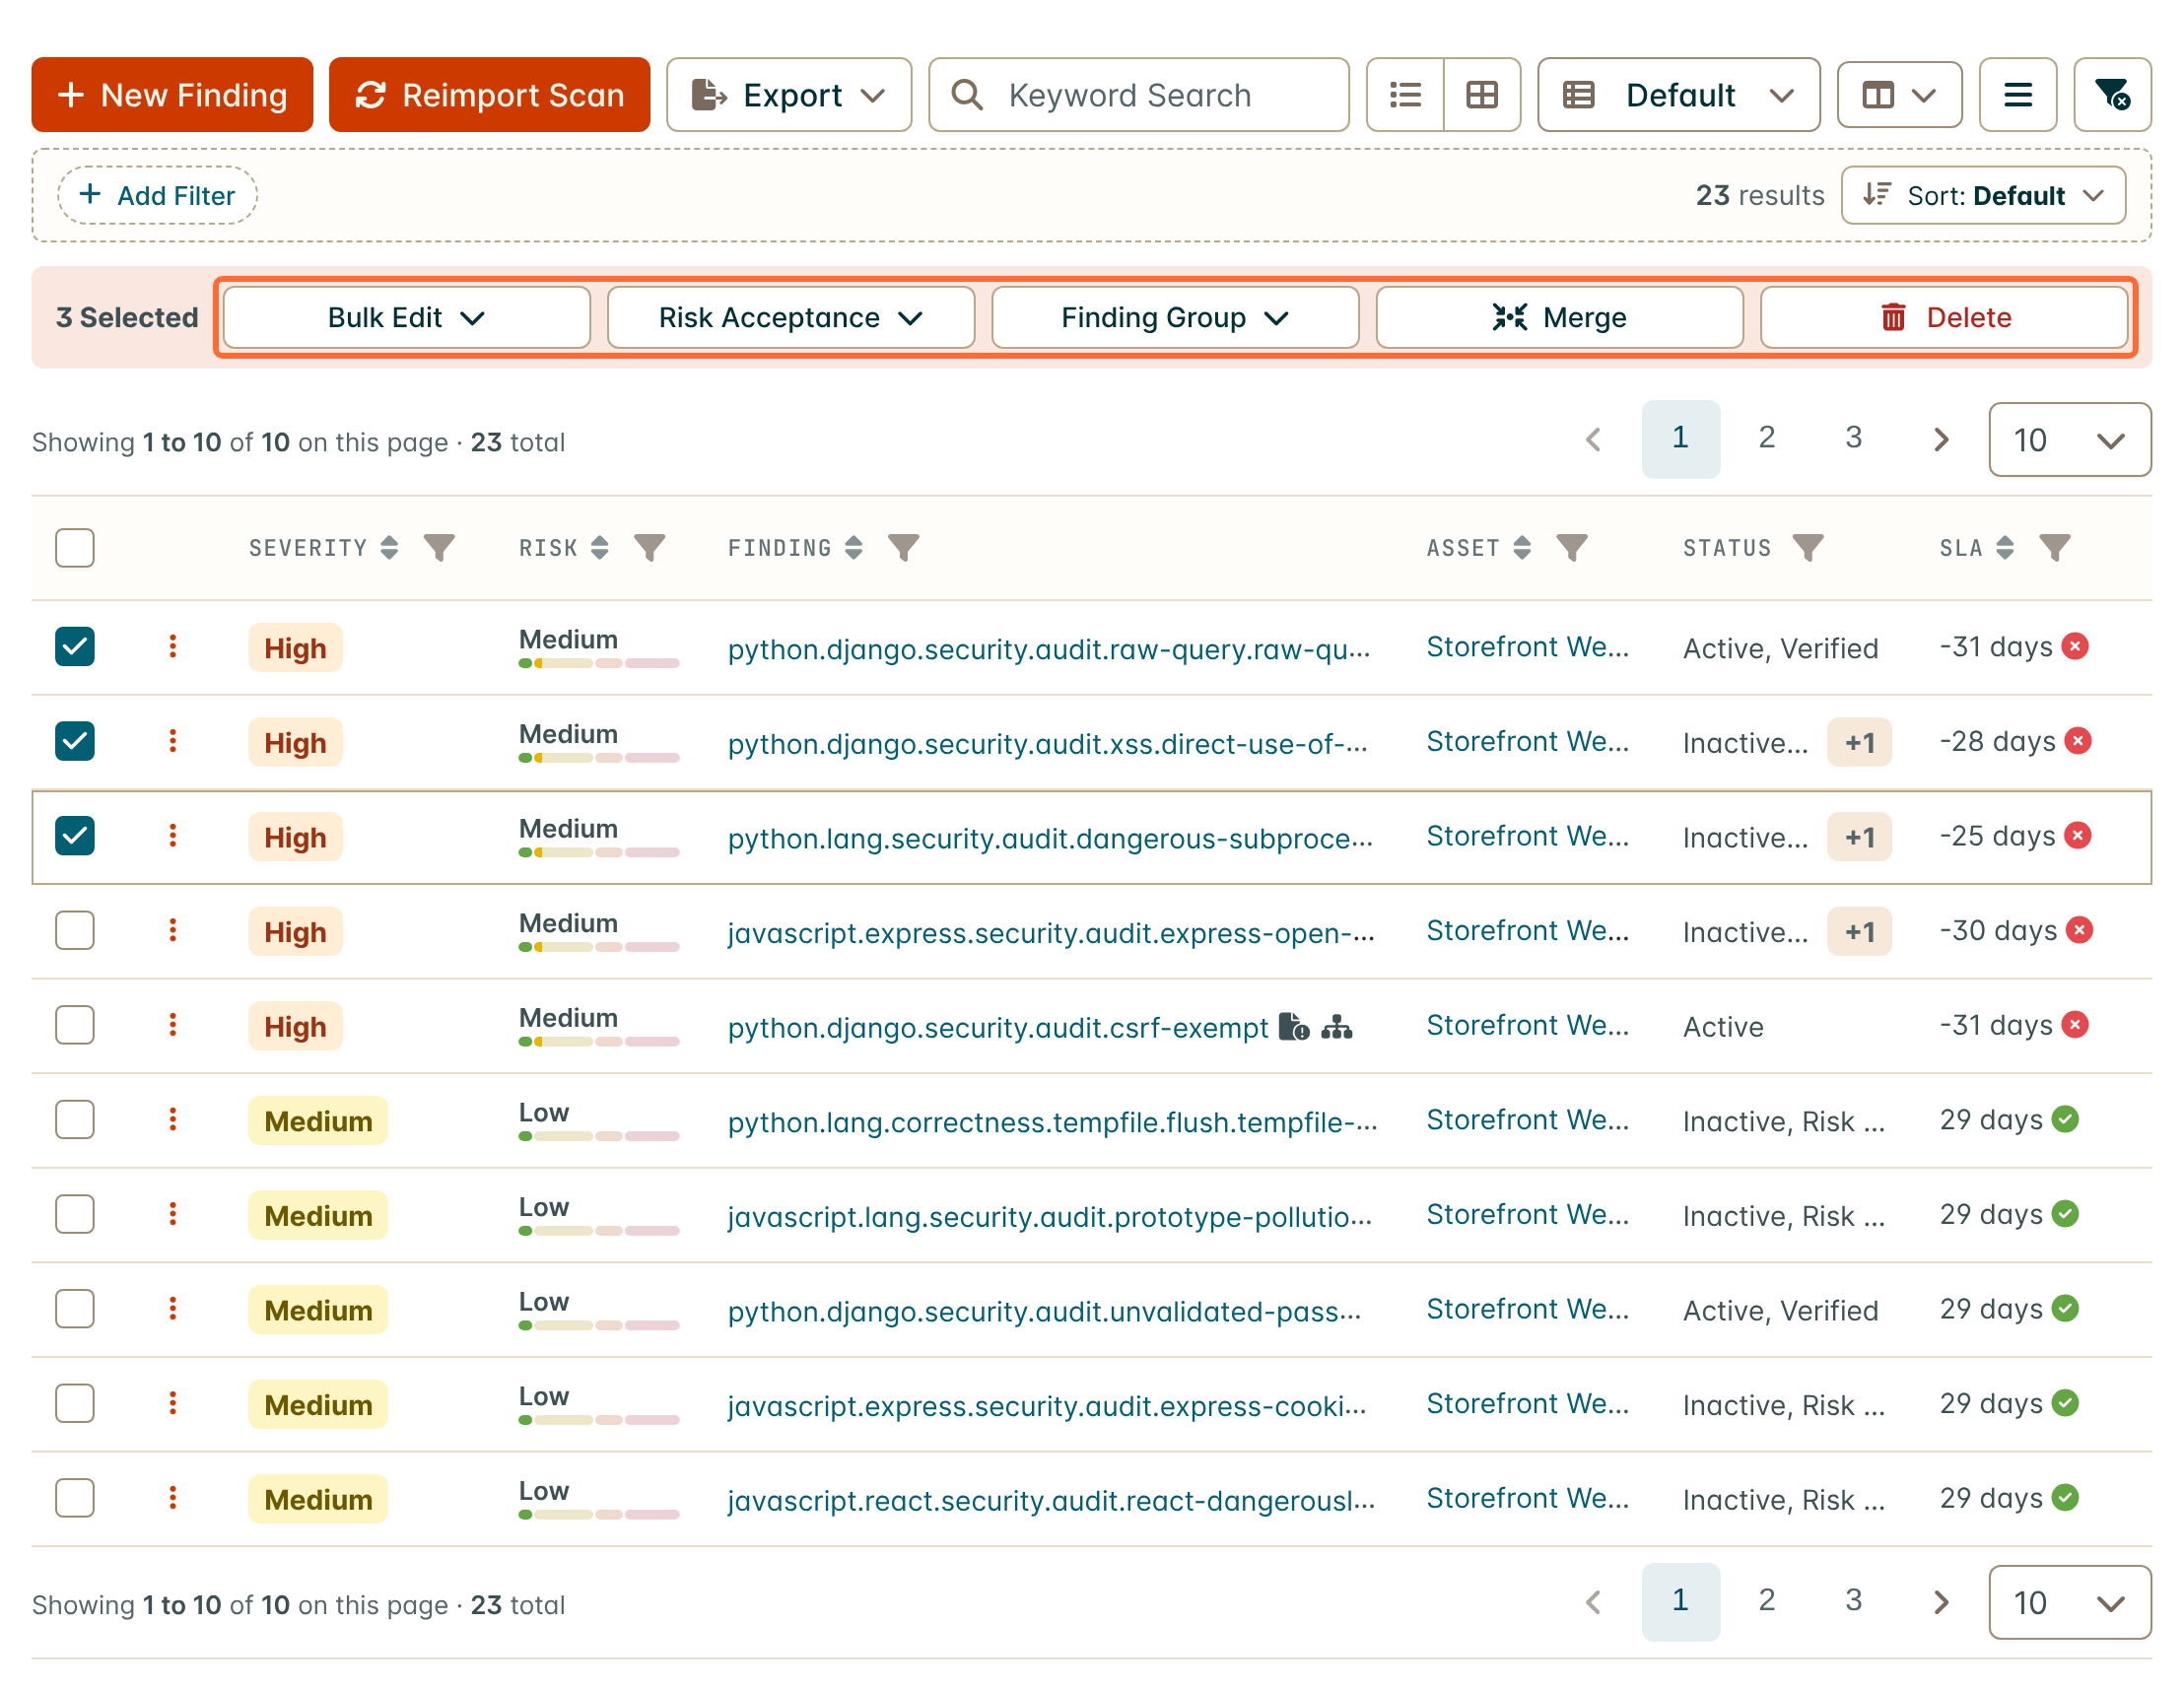Sort by the Asset column arrows
The height and width of the screenshot is (1691, 2184).
[1522, 547]
